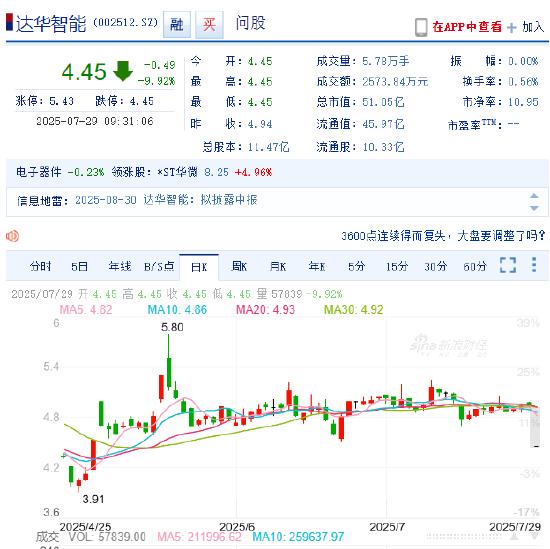This screenshot has height=549, width=550.
Task: Click the 总股本 11.47亿 value
Action: tap(268, 147)
